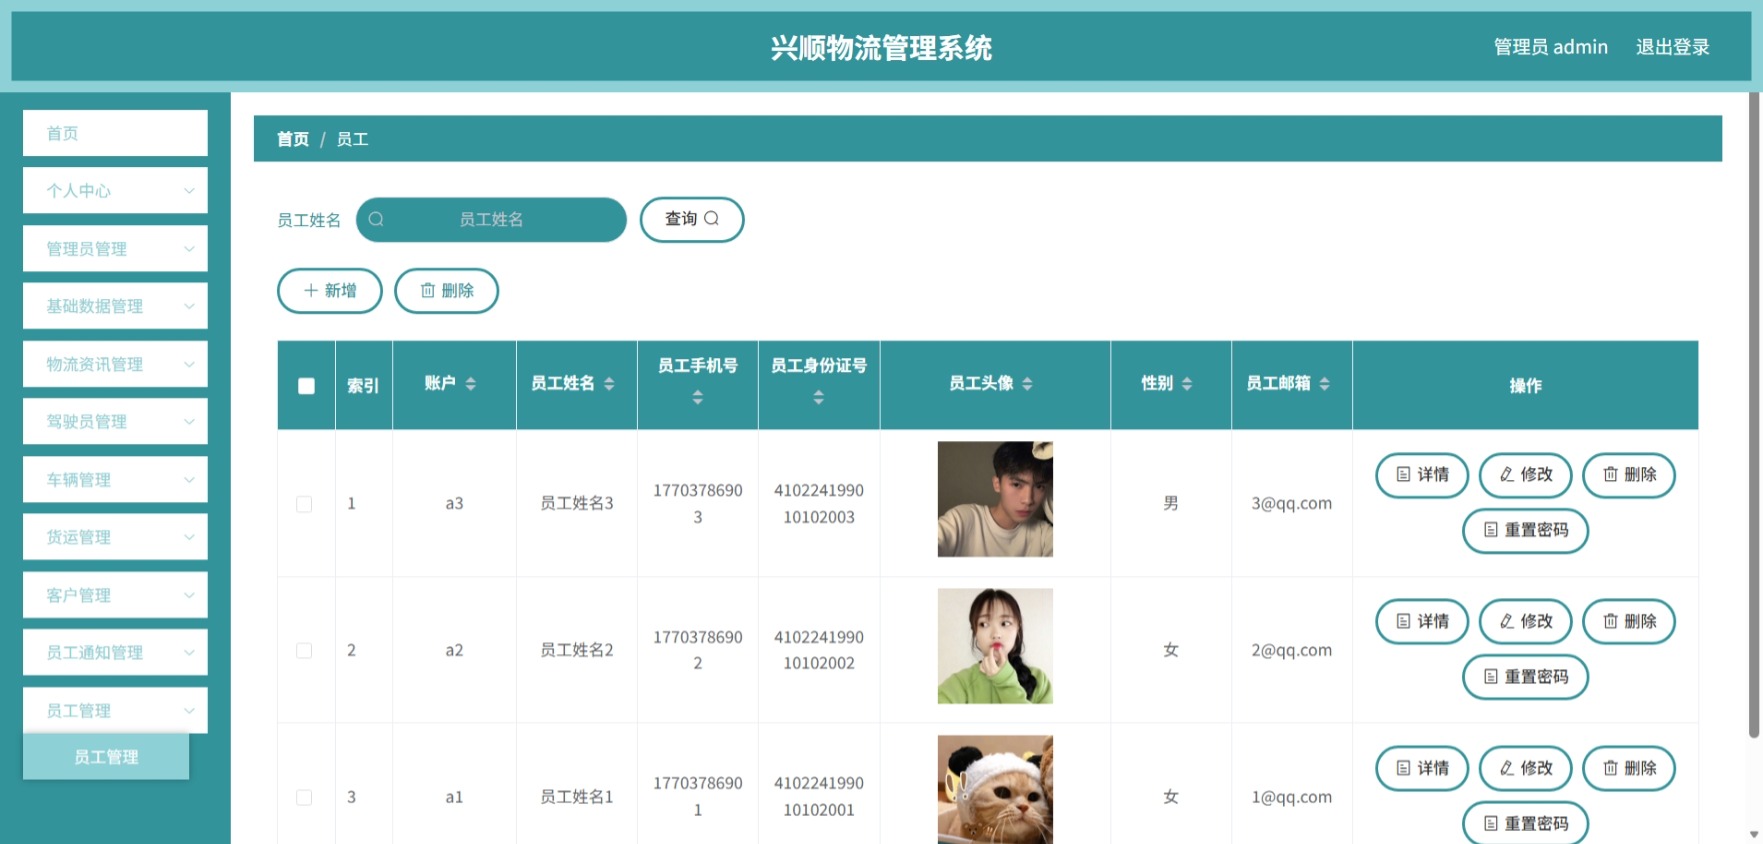This screenshot has height=844, width=1763.
Task: Select the 员工管理 submenu item
Action: pyautogui.click(x=106, y=757)
